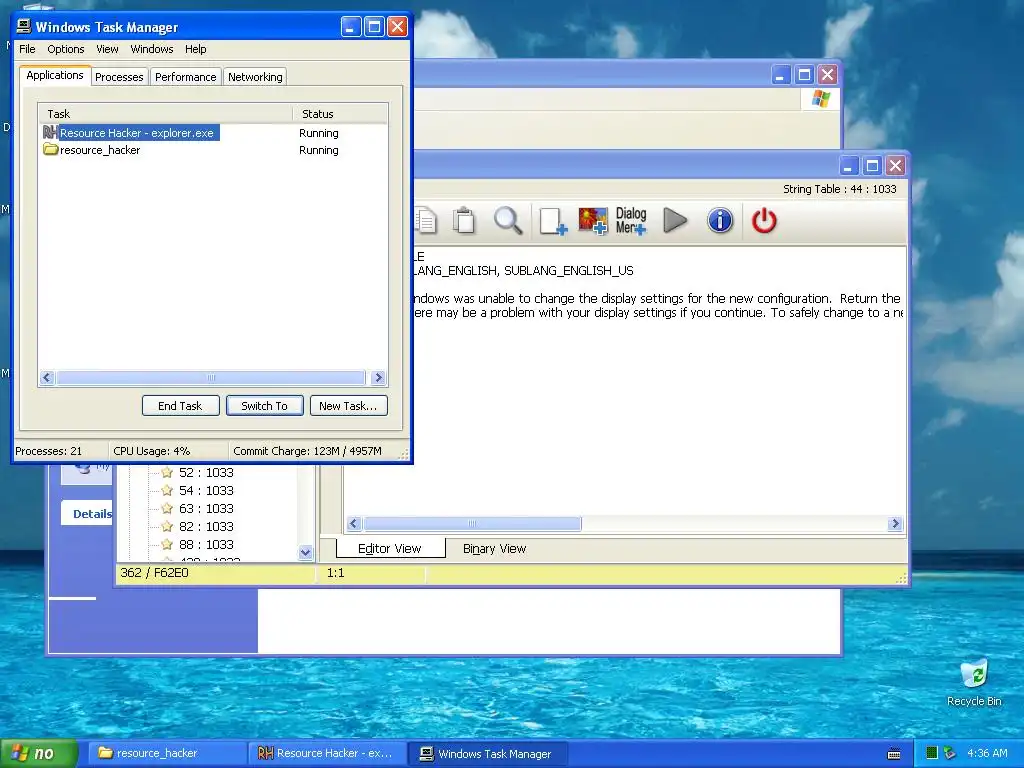Switch to Editor View tab in Resource Hacker

[390, 549]
